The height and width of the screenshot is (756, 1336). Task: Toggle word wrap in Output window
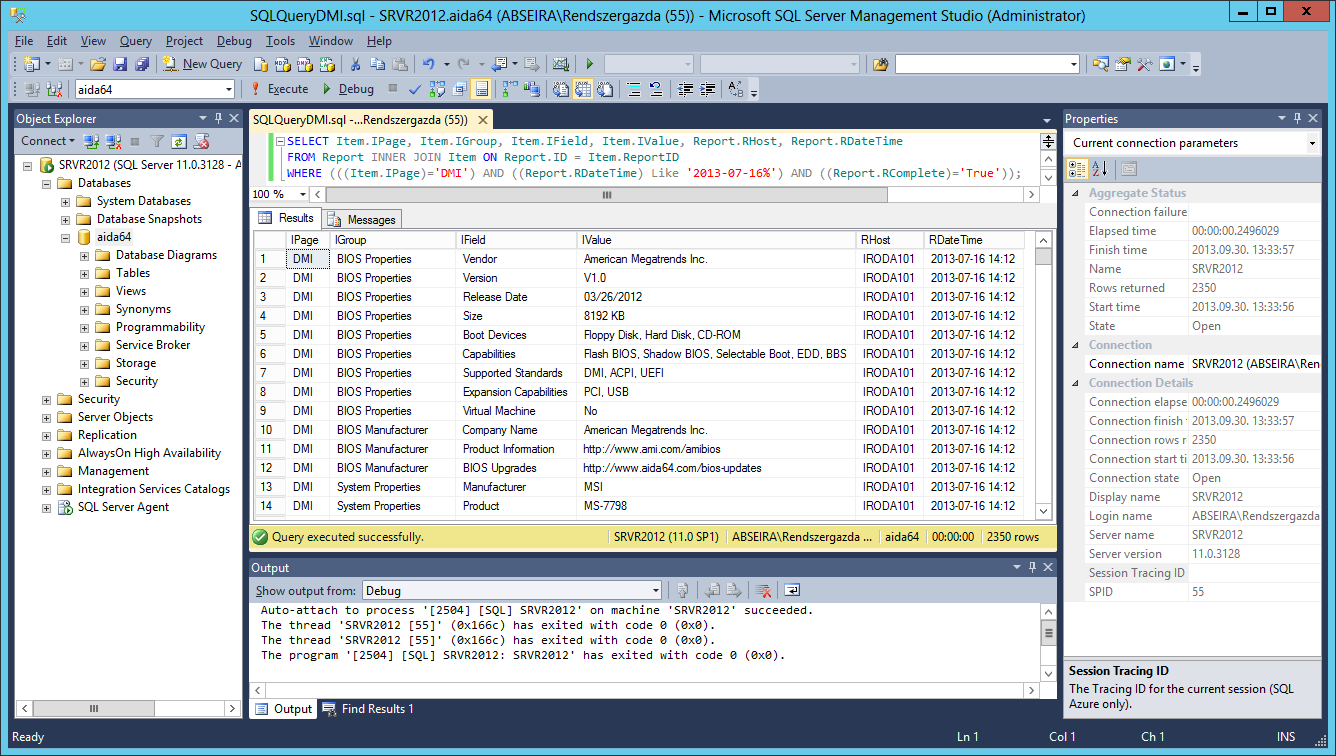point(792,590)
